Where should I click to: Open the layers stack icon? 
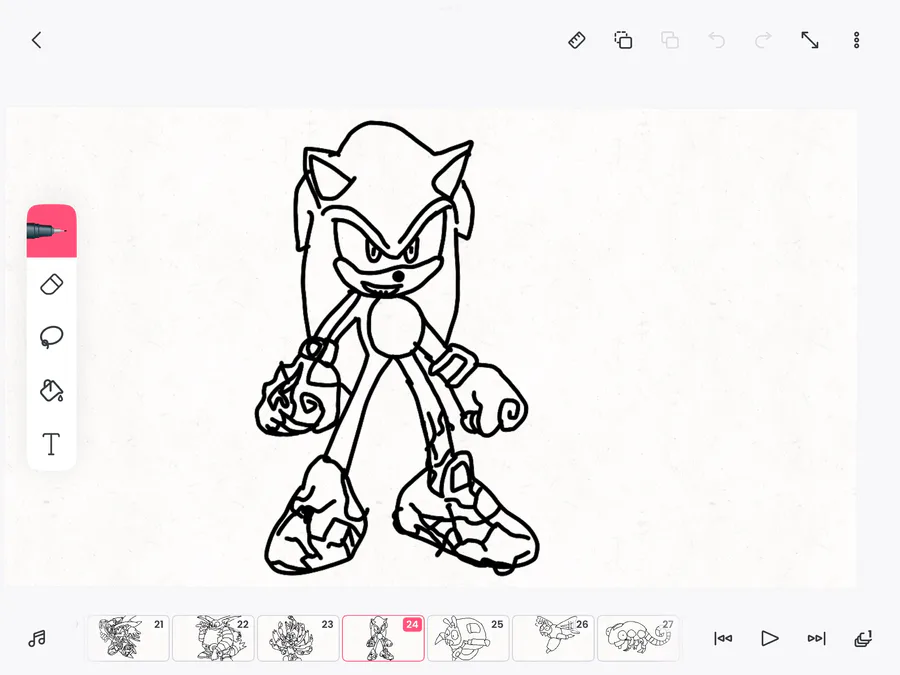point(863,638)
